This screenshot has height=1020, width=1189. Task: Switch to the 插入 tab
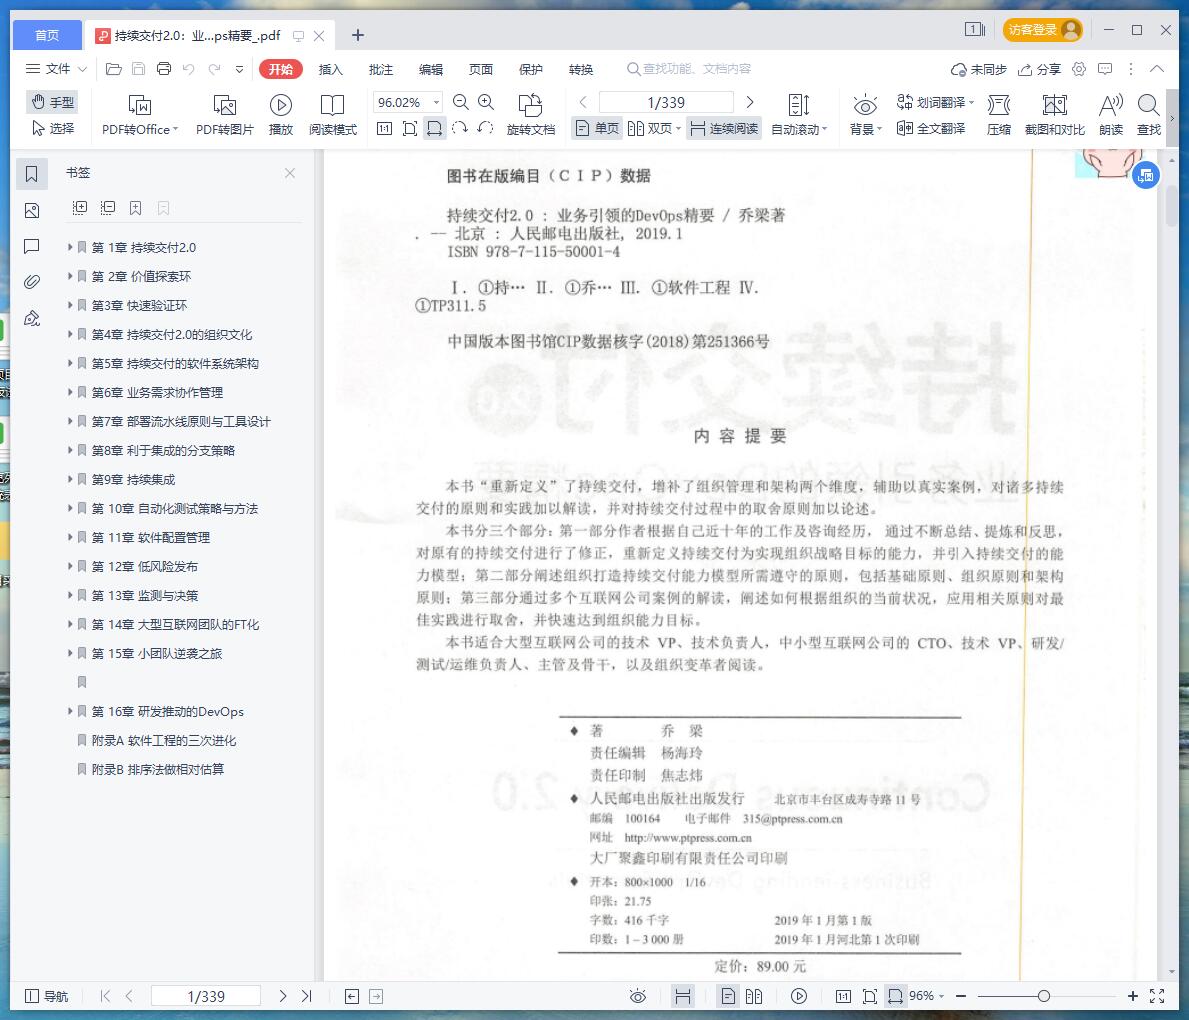330,70
